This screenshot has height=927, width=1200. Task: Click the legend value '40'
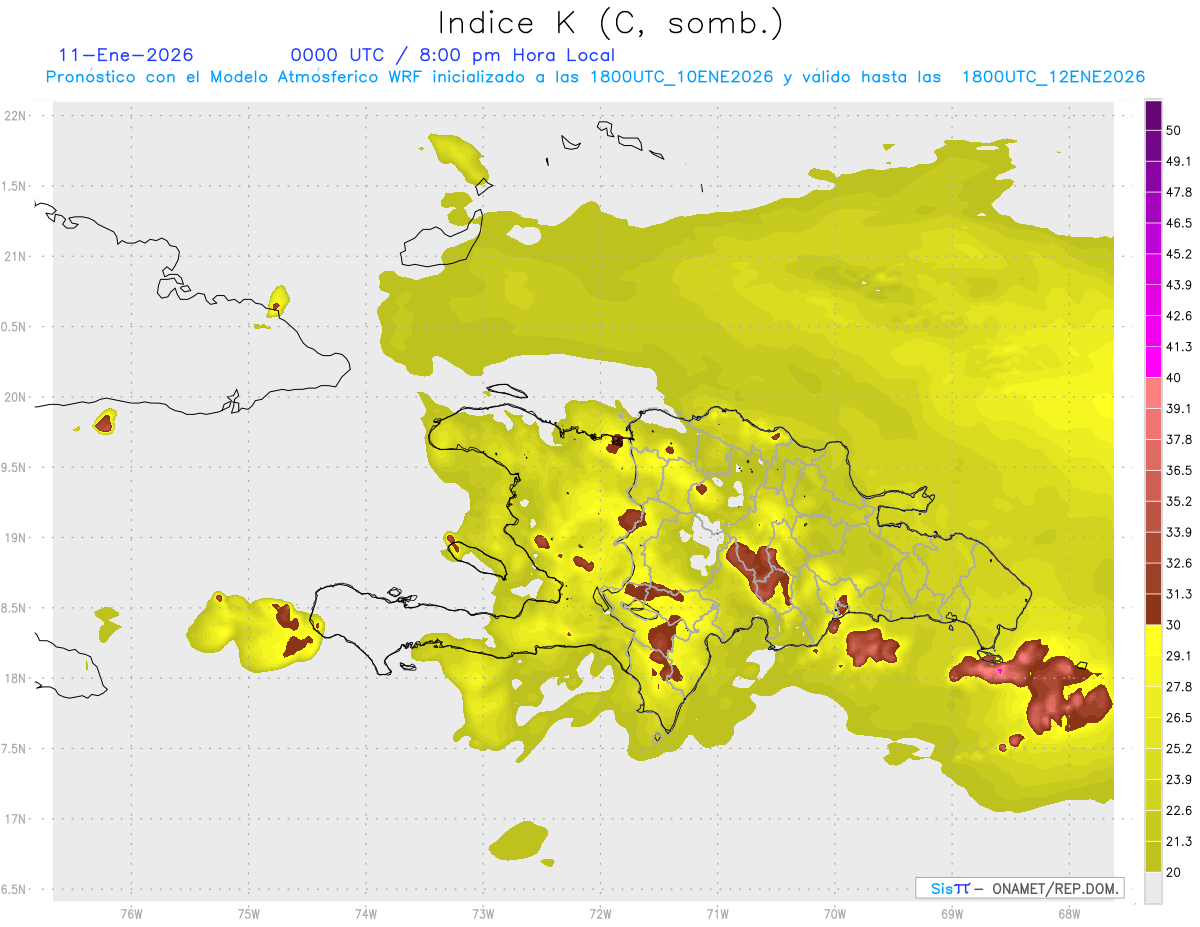point(1174,378)
